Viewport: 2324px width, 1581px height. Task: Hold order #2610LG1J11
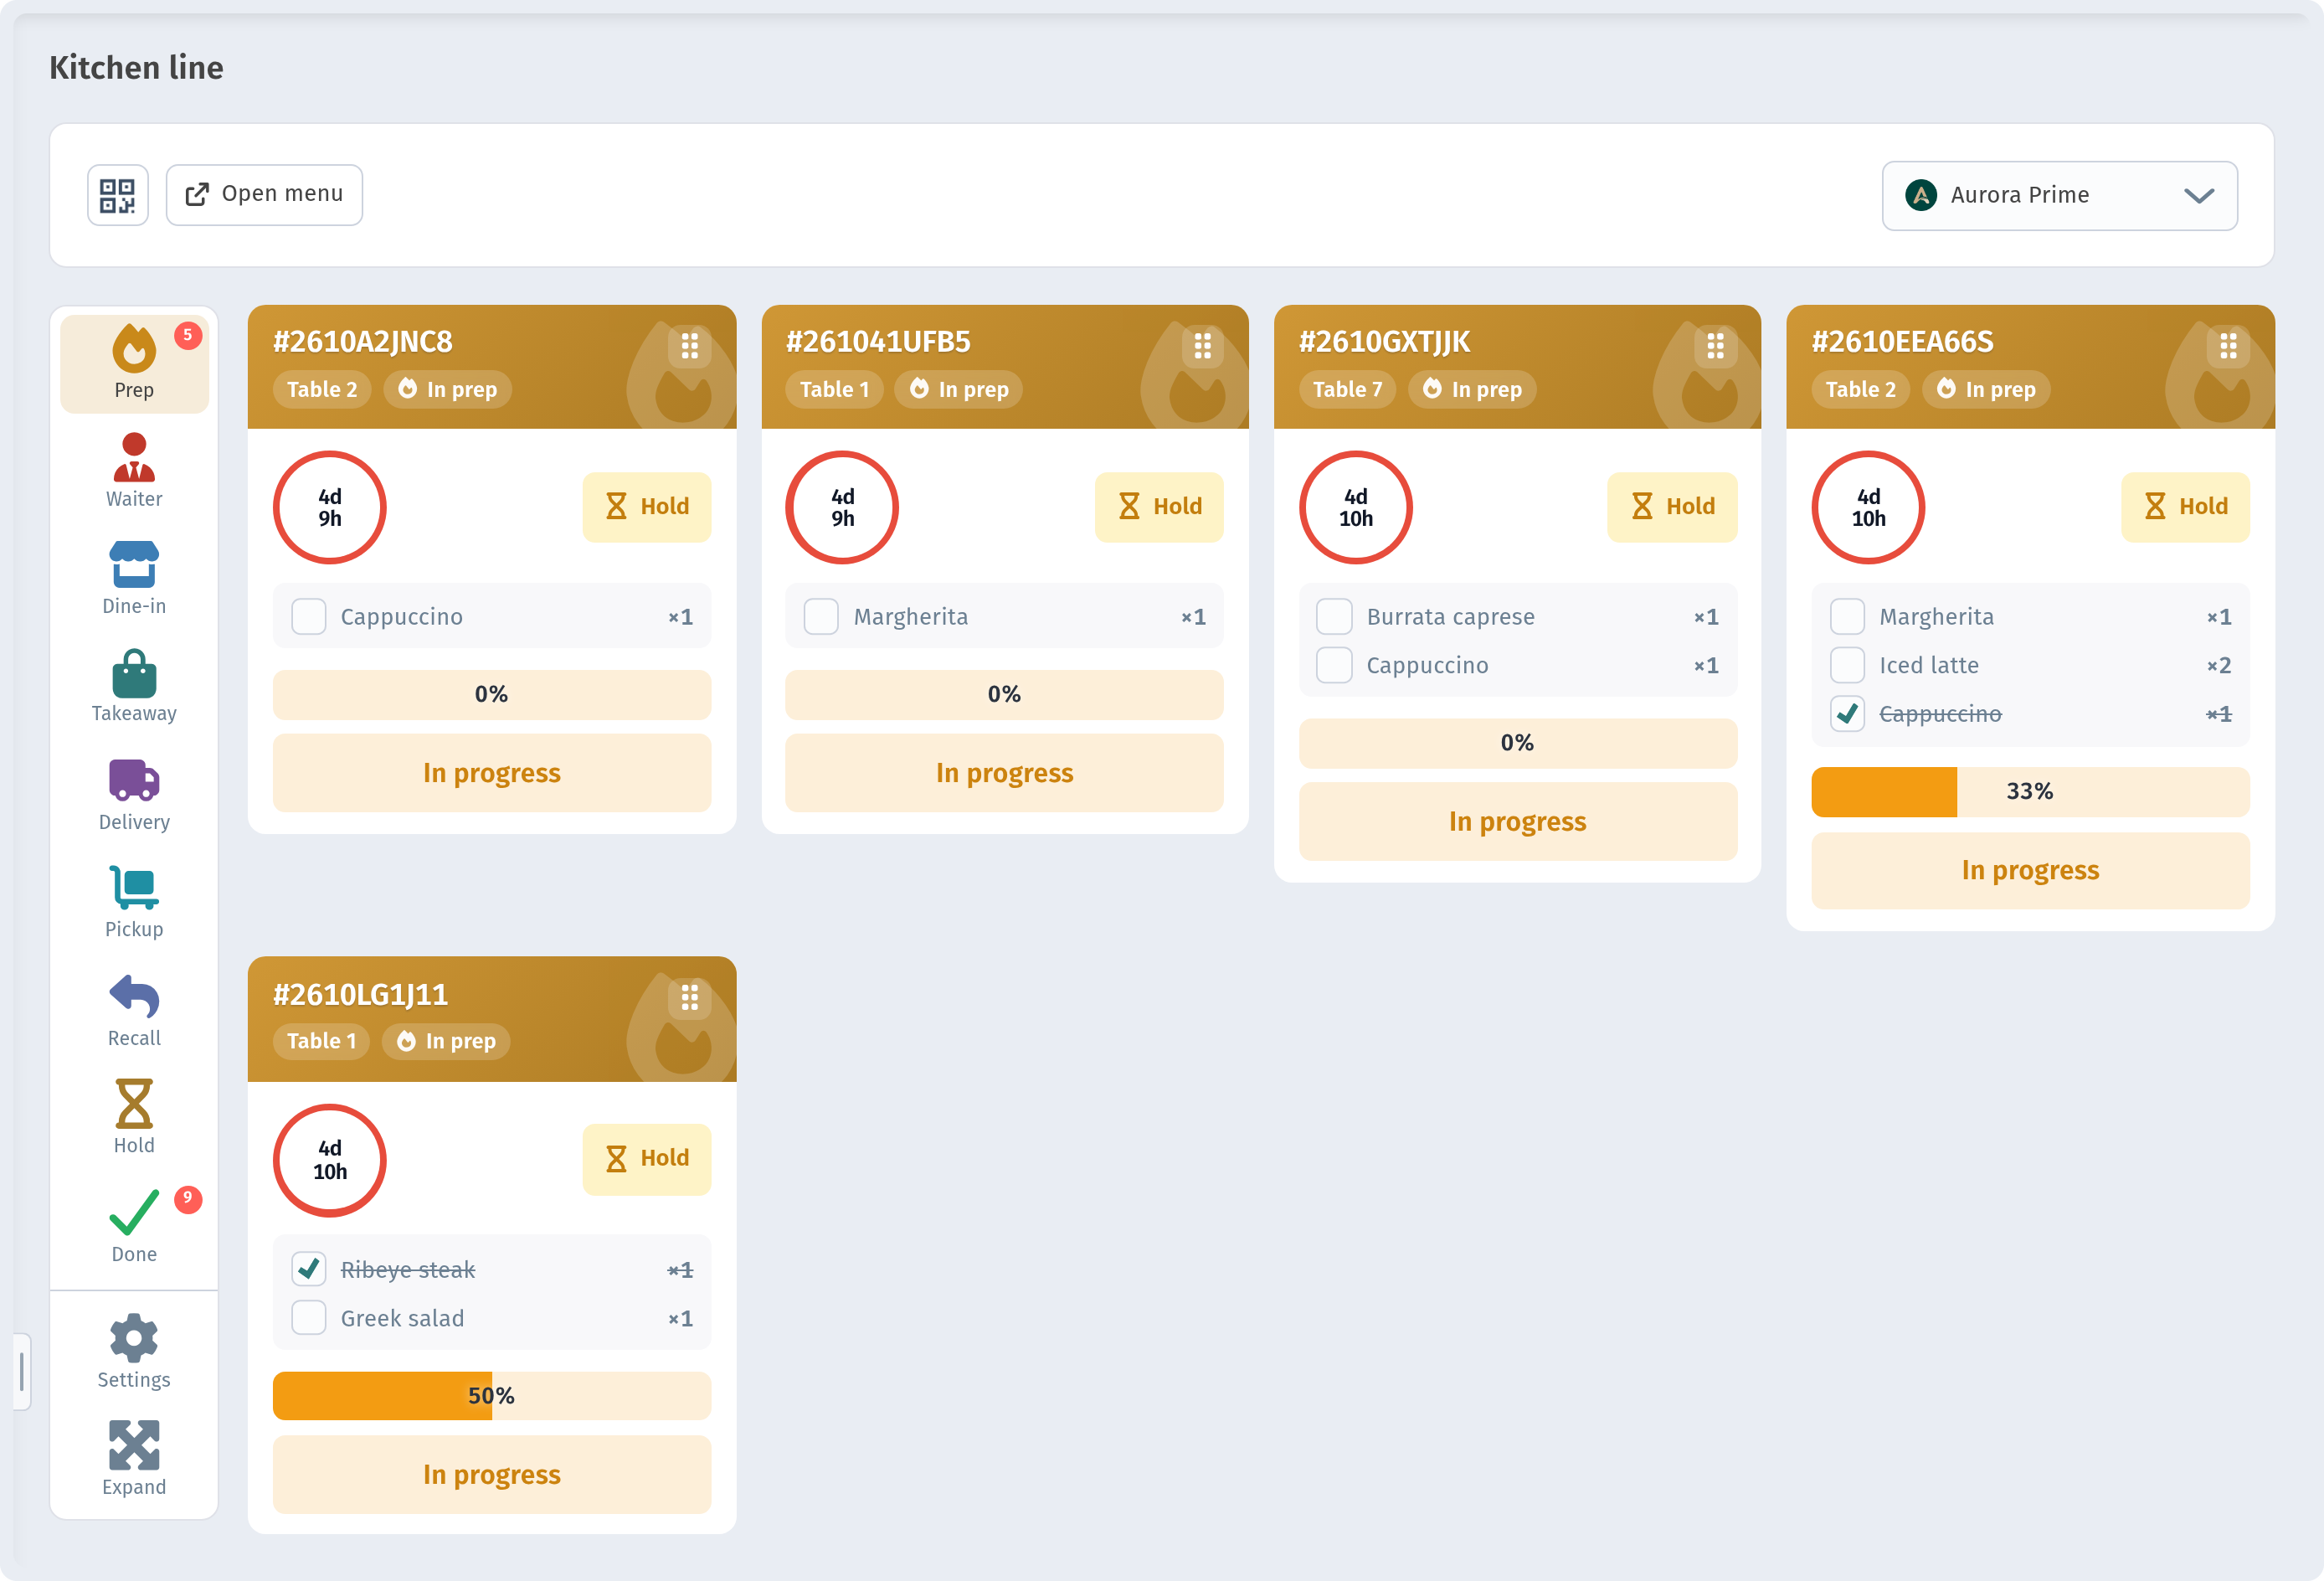point(647,1159)
